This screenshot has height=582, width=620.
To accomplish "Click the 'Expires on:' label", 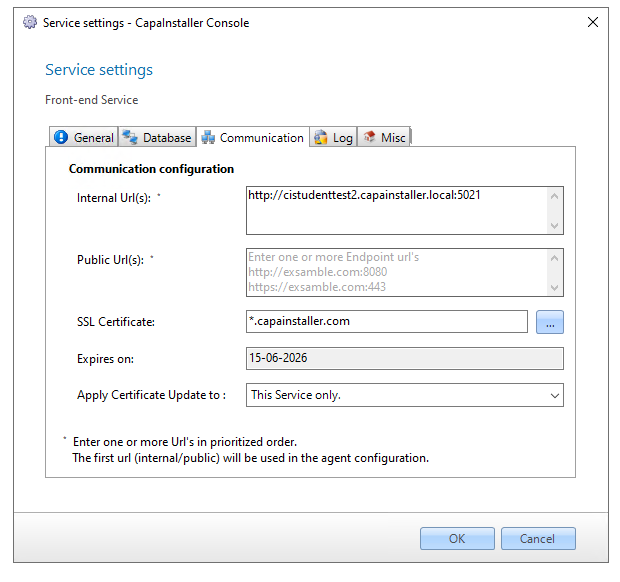I will 105,359.
